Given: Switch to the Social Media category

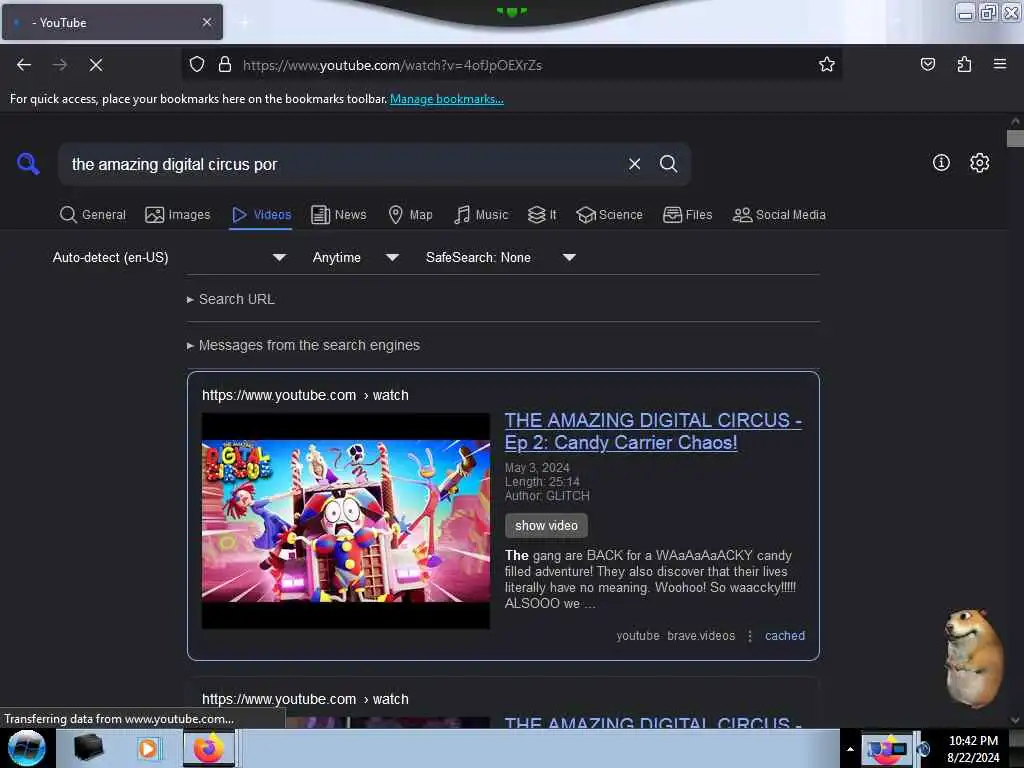Looking at the screenshot, I should (x=779, y=215).
